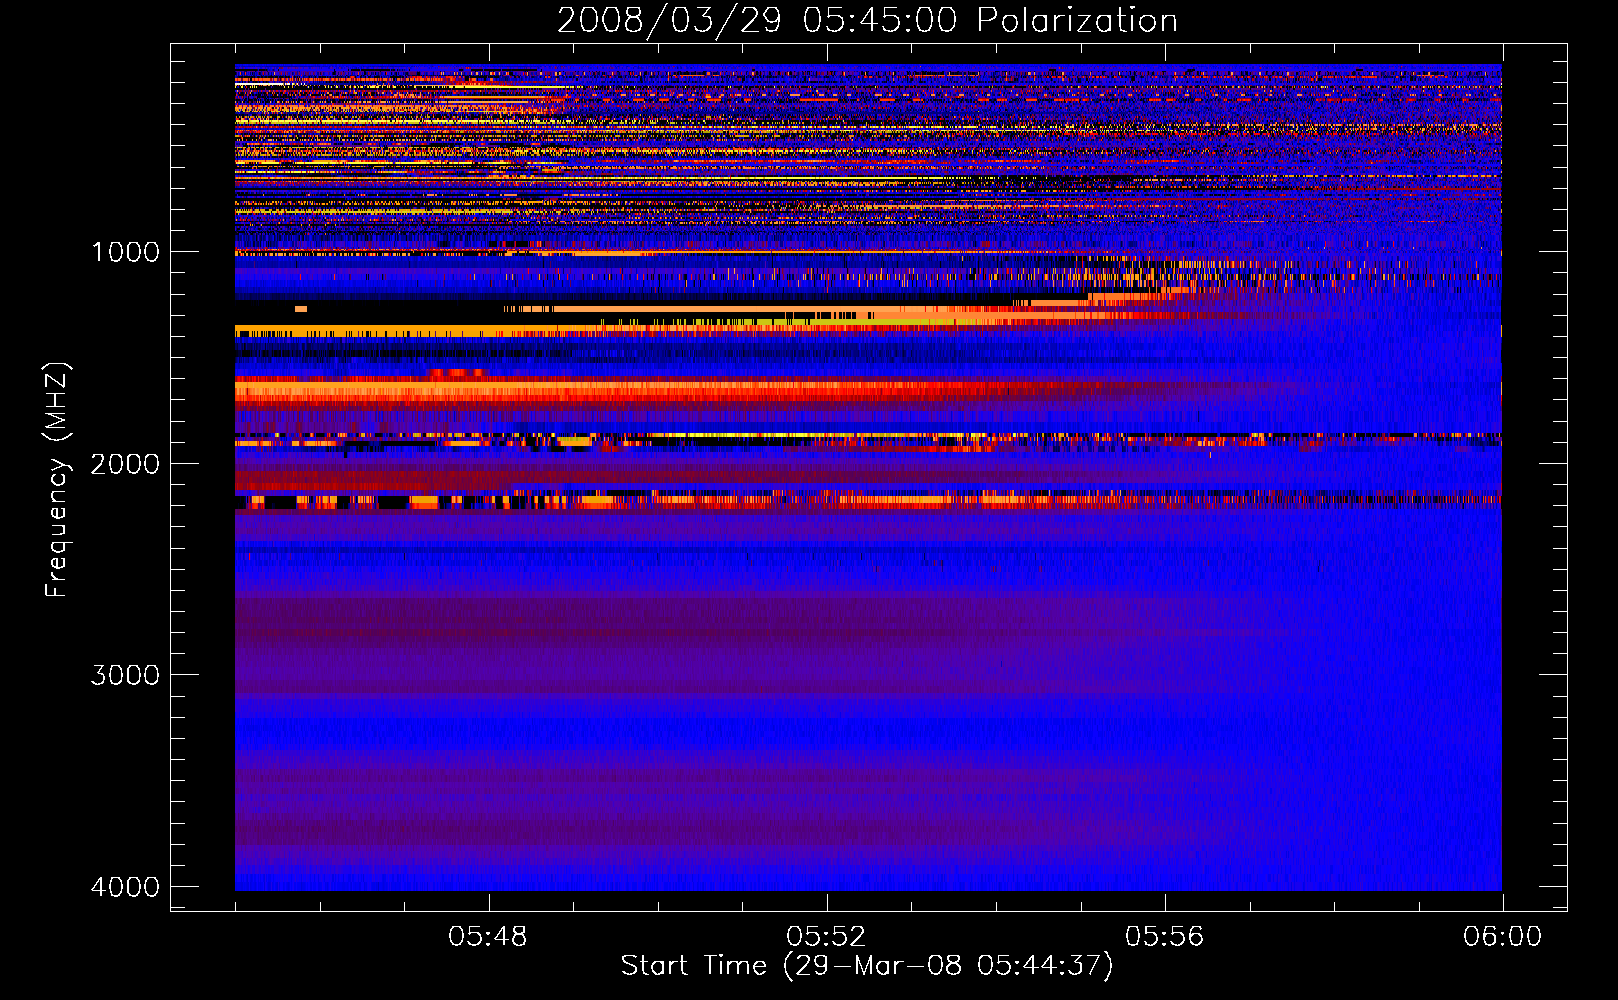Click the 05:52 time axis label
Image resolution: width=1618 pixels, height=1000 pixels.
pos(826,937)
